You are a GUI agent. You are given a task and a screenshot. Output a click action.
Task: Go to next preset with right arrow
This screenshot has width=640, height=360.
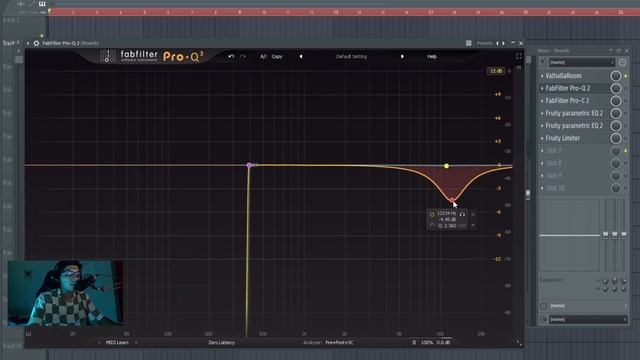402,56
